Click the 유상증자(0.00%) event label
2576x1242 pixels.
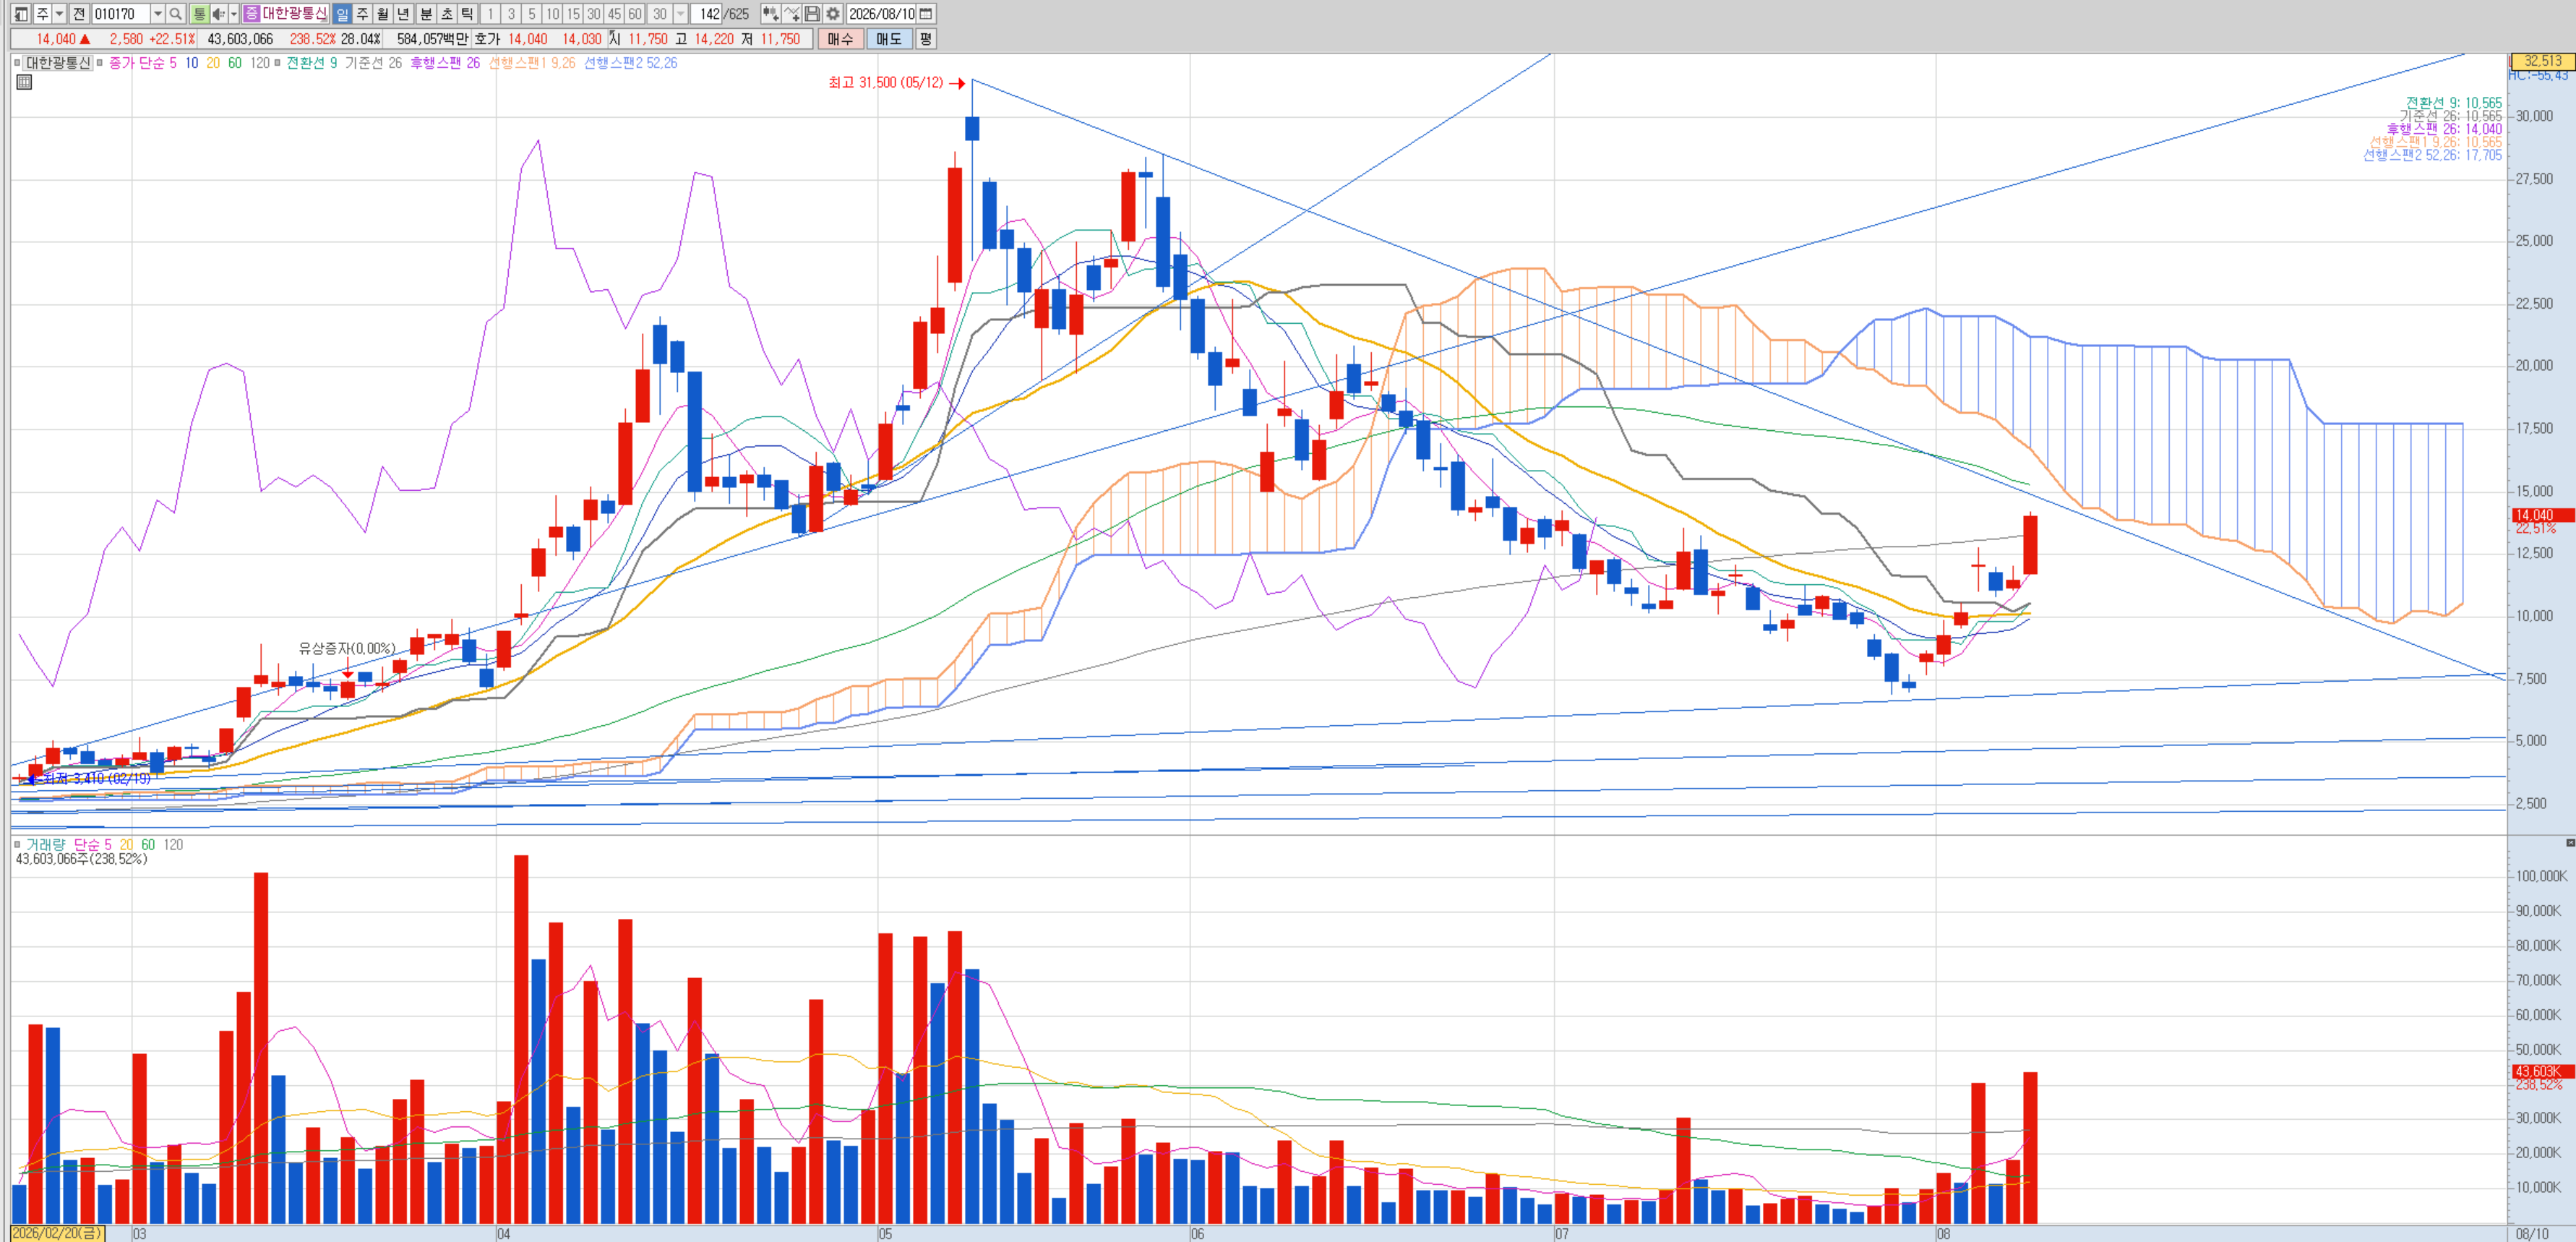click(x=347, y=649)
